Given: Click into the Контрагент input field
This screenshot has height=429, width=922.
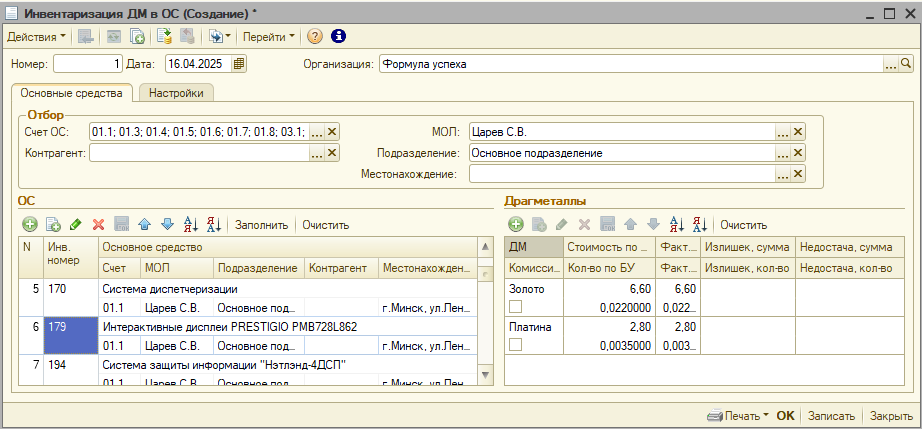Looking at the screenshot, I should tap(198, 154).
